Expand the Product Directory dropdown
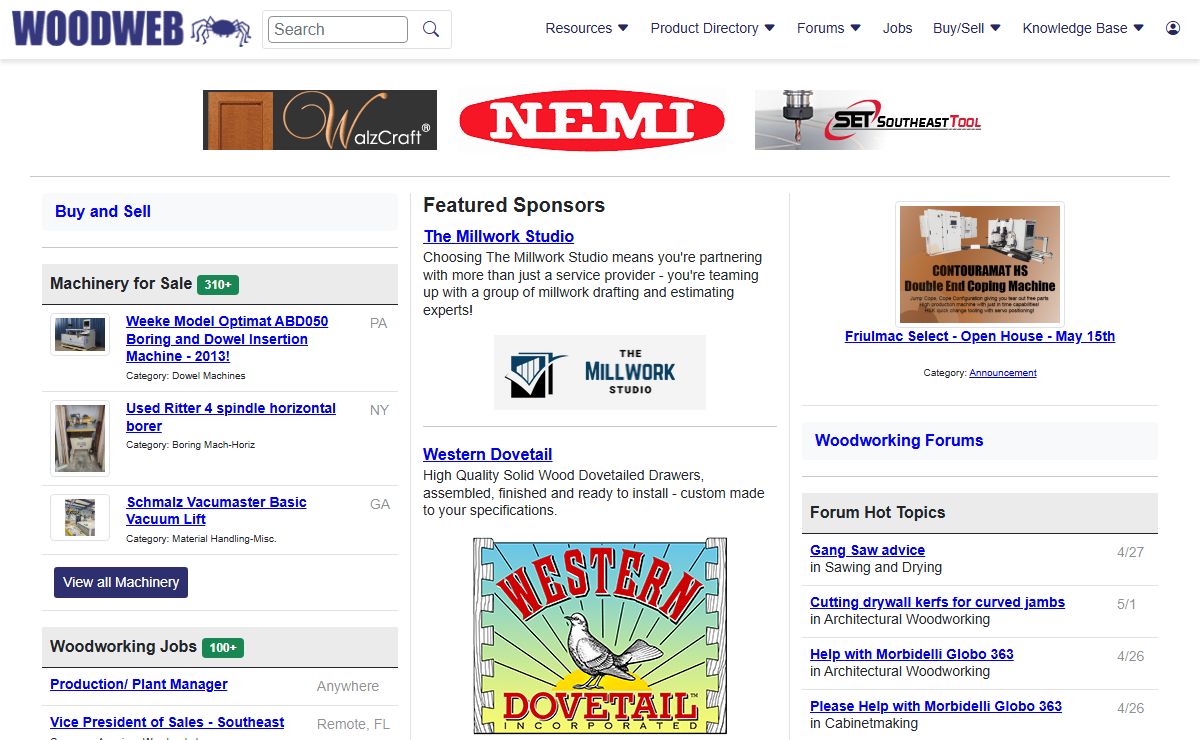This screenshot has width=1200, height=740. (x=712, y=28)
